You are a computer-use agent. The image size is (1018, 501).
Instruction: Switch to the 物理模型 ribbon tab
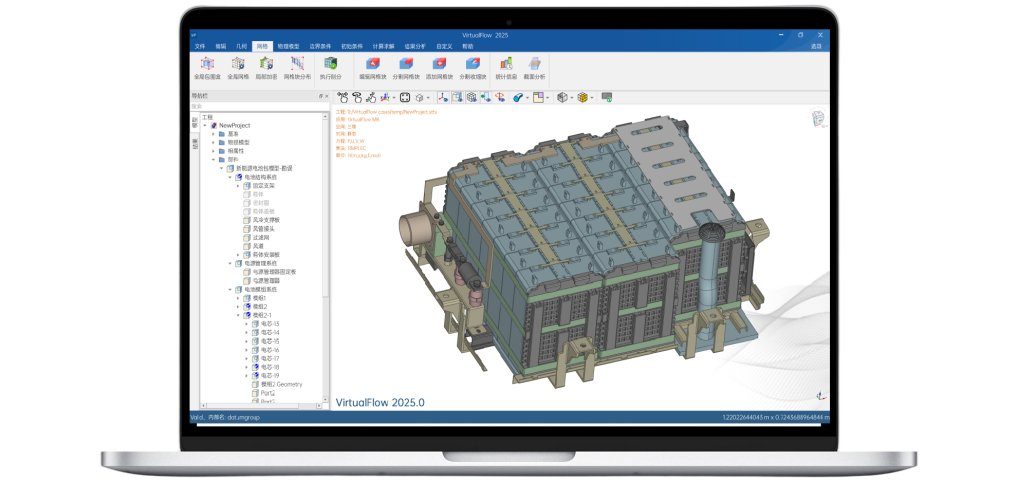[288, 46]
